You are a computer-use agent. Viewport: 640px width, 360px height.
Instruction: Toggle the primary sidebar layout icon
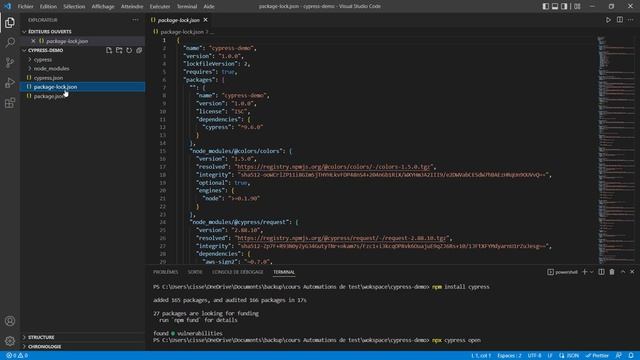[546, 6]
